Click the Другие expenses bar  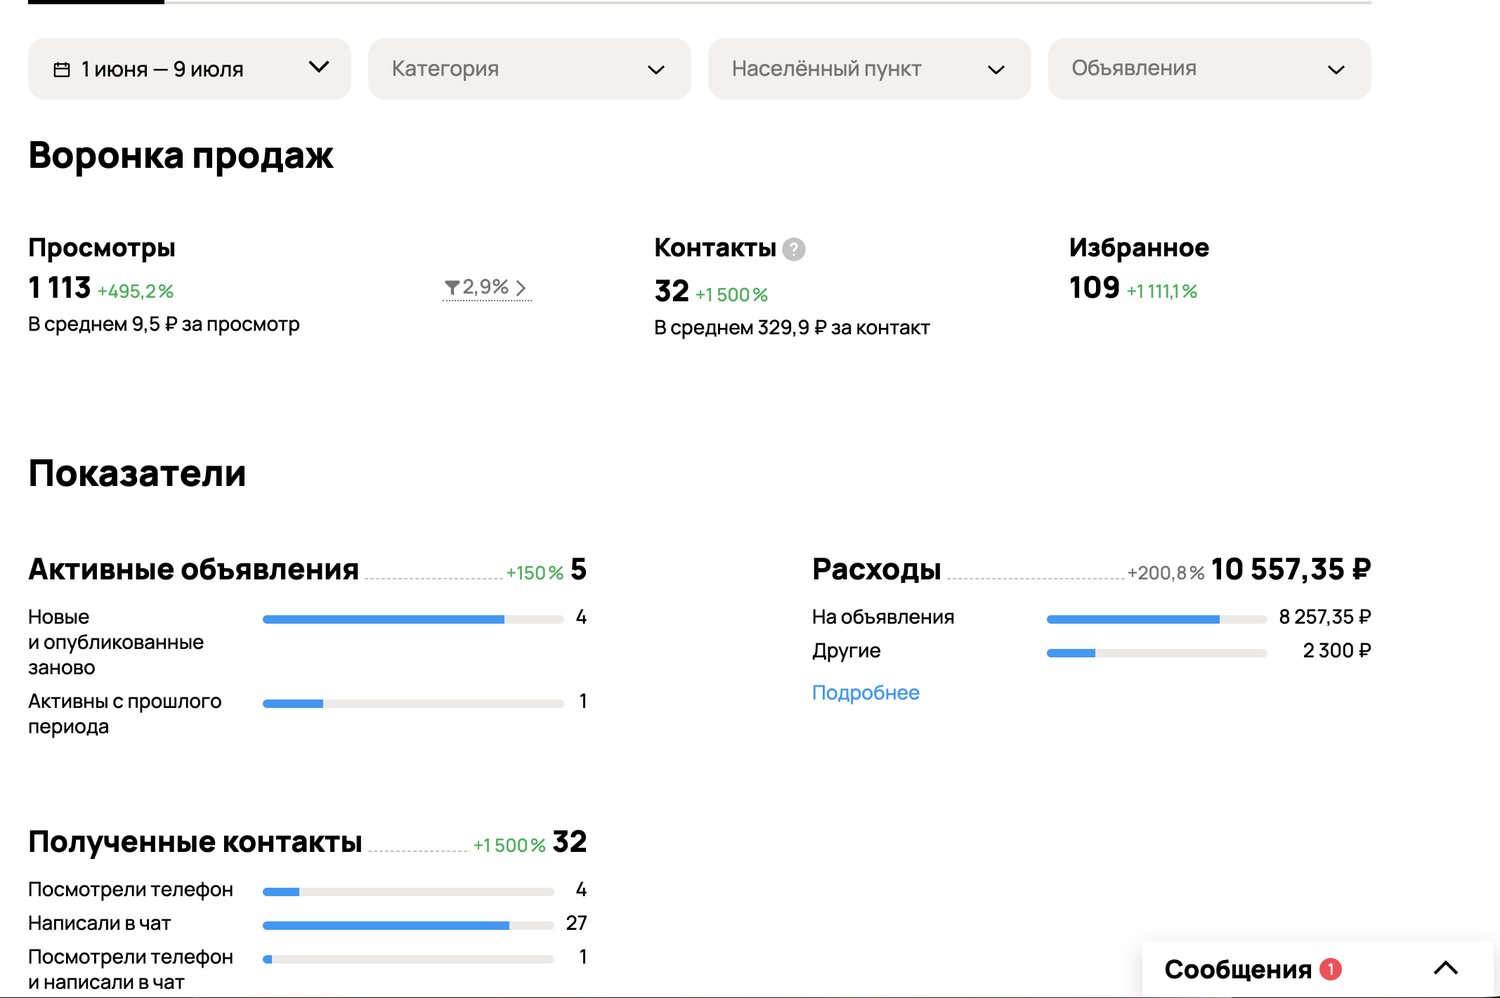(x=1157, y=653)
